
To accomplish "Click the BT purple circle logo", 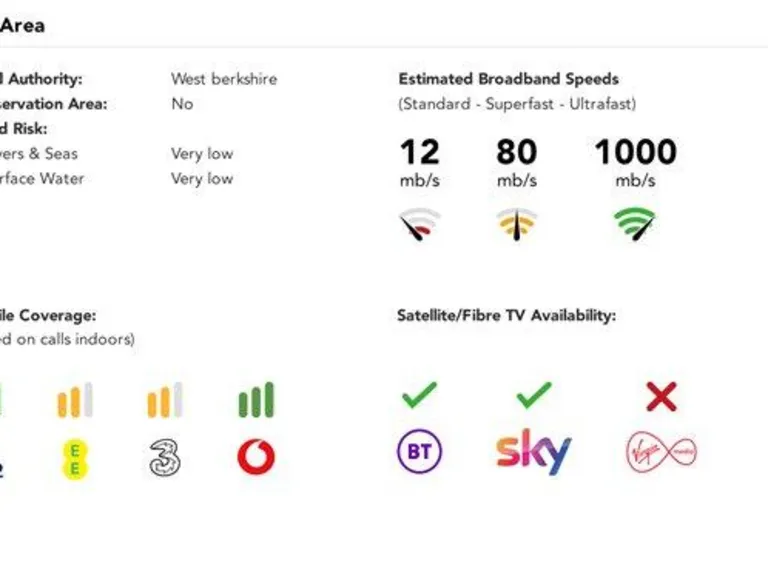I will tap(420, 453).
